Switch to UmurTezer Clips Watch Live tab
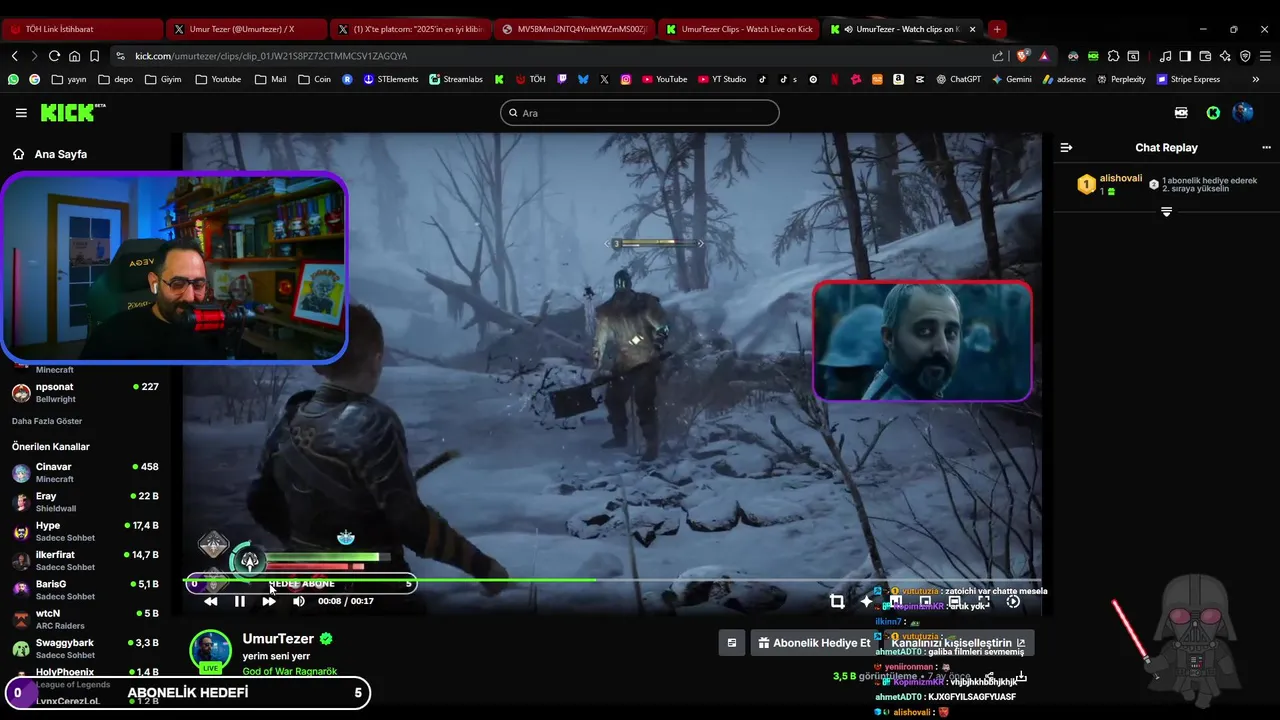This screenshot has height=720, width=1280. [x=738, y=29]
